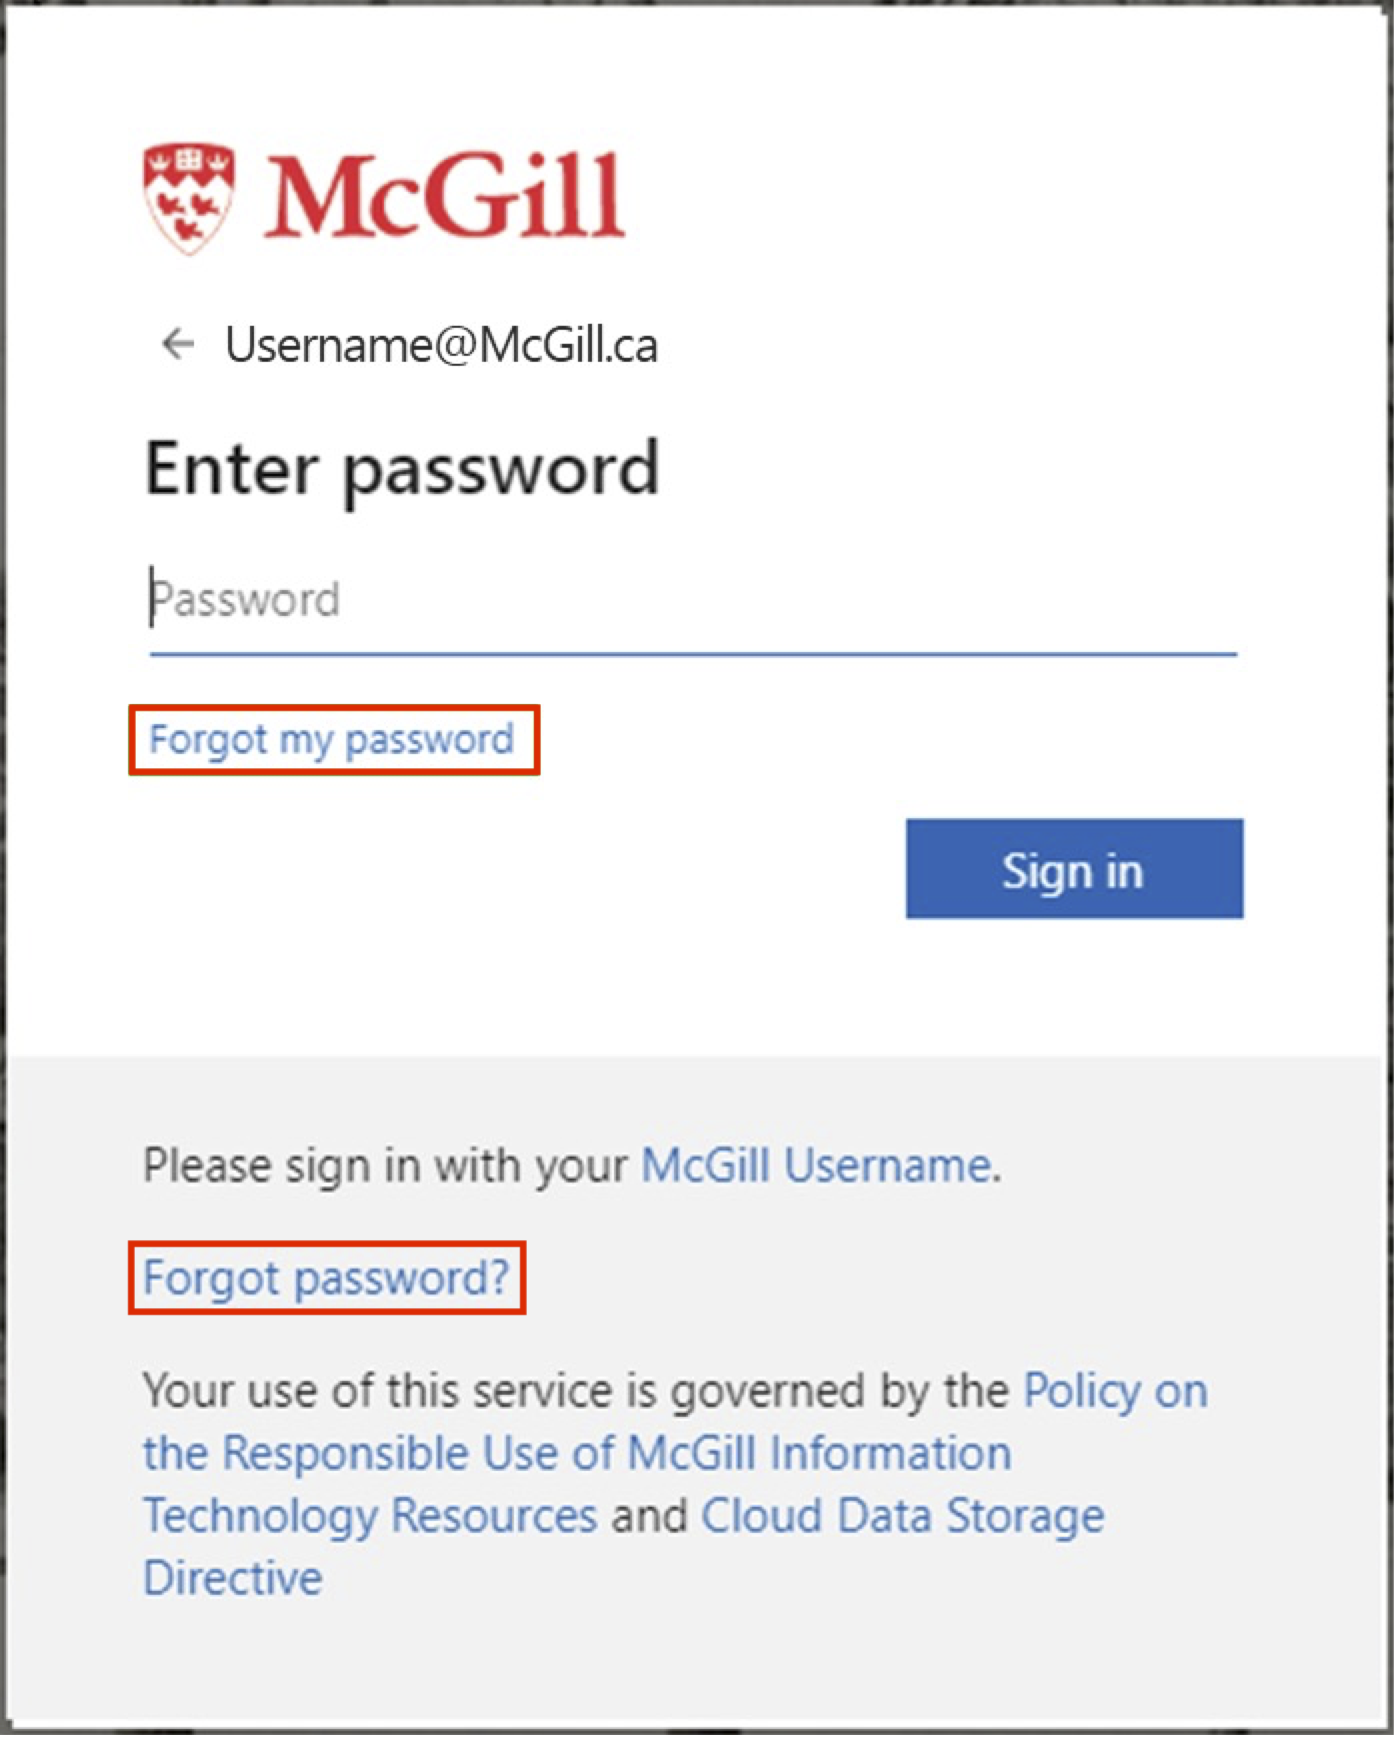This screenshot has height=1737, width=1395.
Task: Click the McGill shield crest logo
Action: (x=188, y=197)
